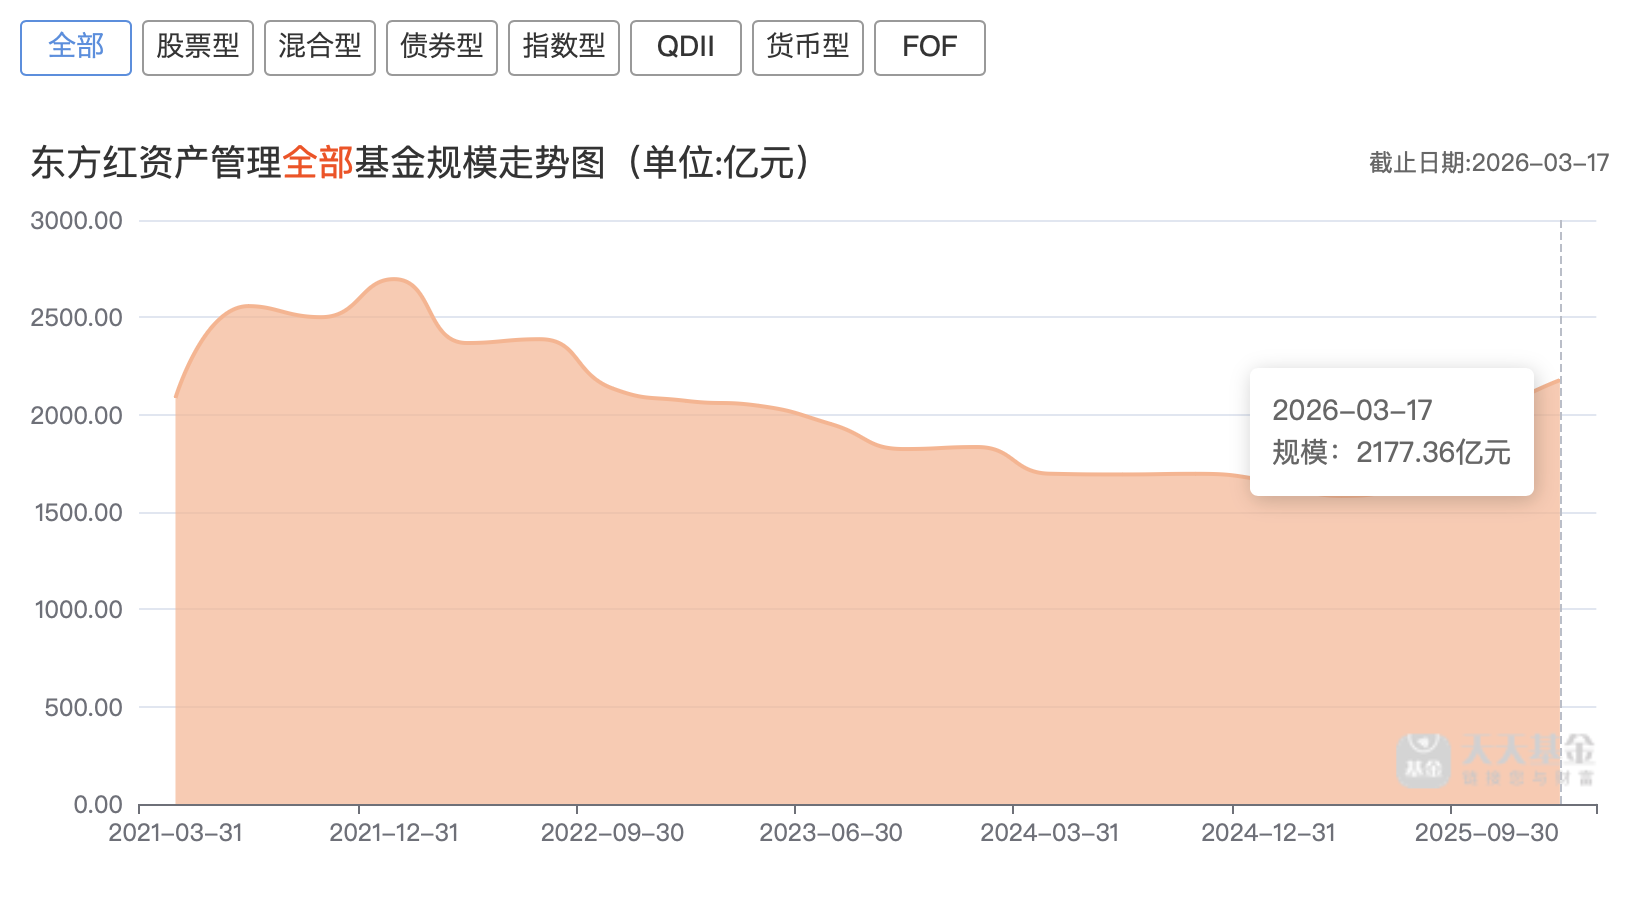Open the 混合型 fund category

pos(320,47)
